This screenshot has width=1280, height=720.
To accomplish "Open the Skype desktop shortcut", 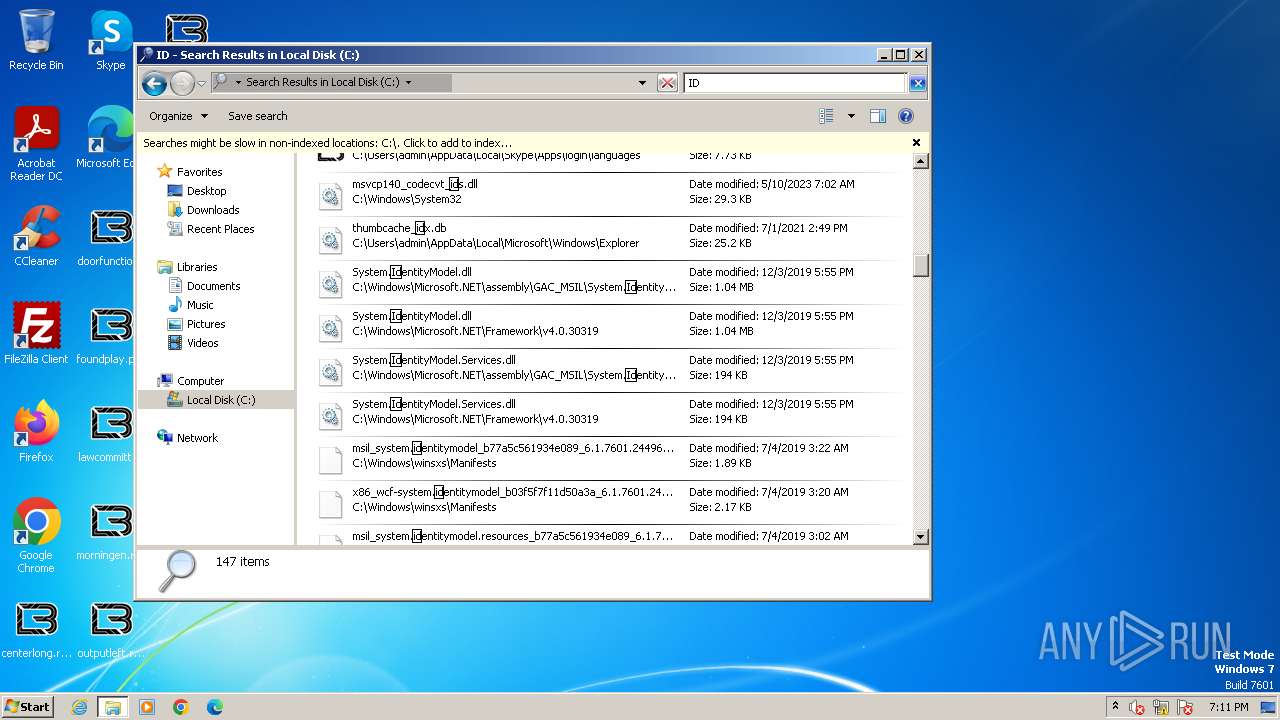I will point(111,41).
